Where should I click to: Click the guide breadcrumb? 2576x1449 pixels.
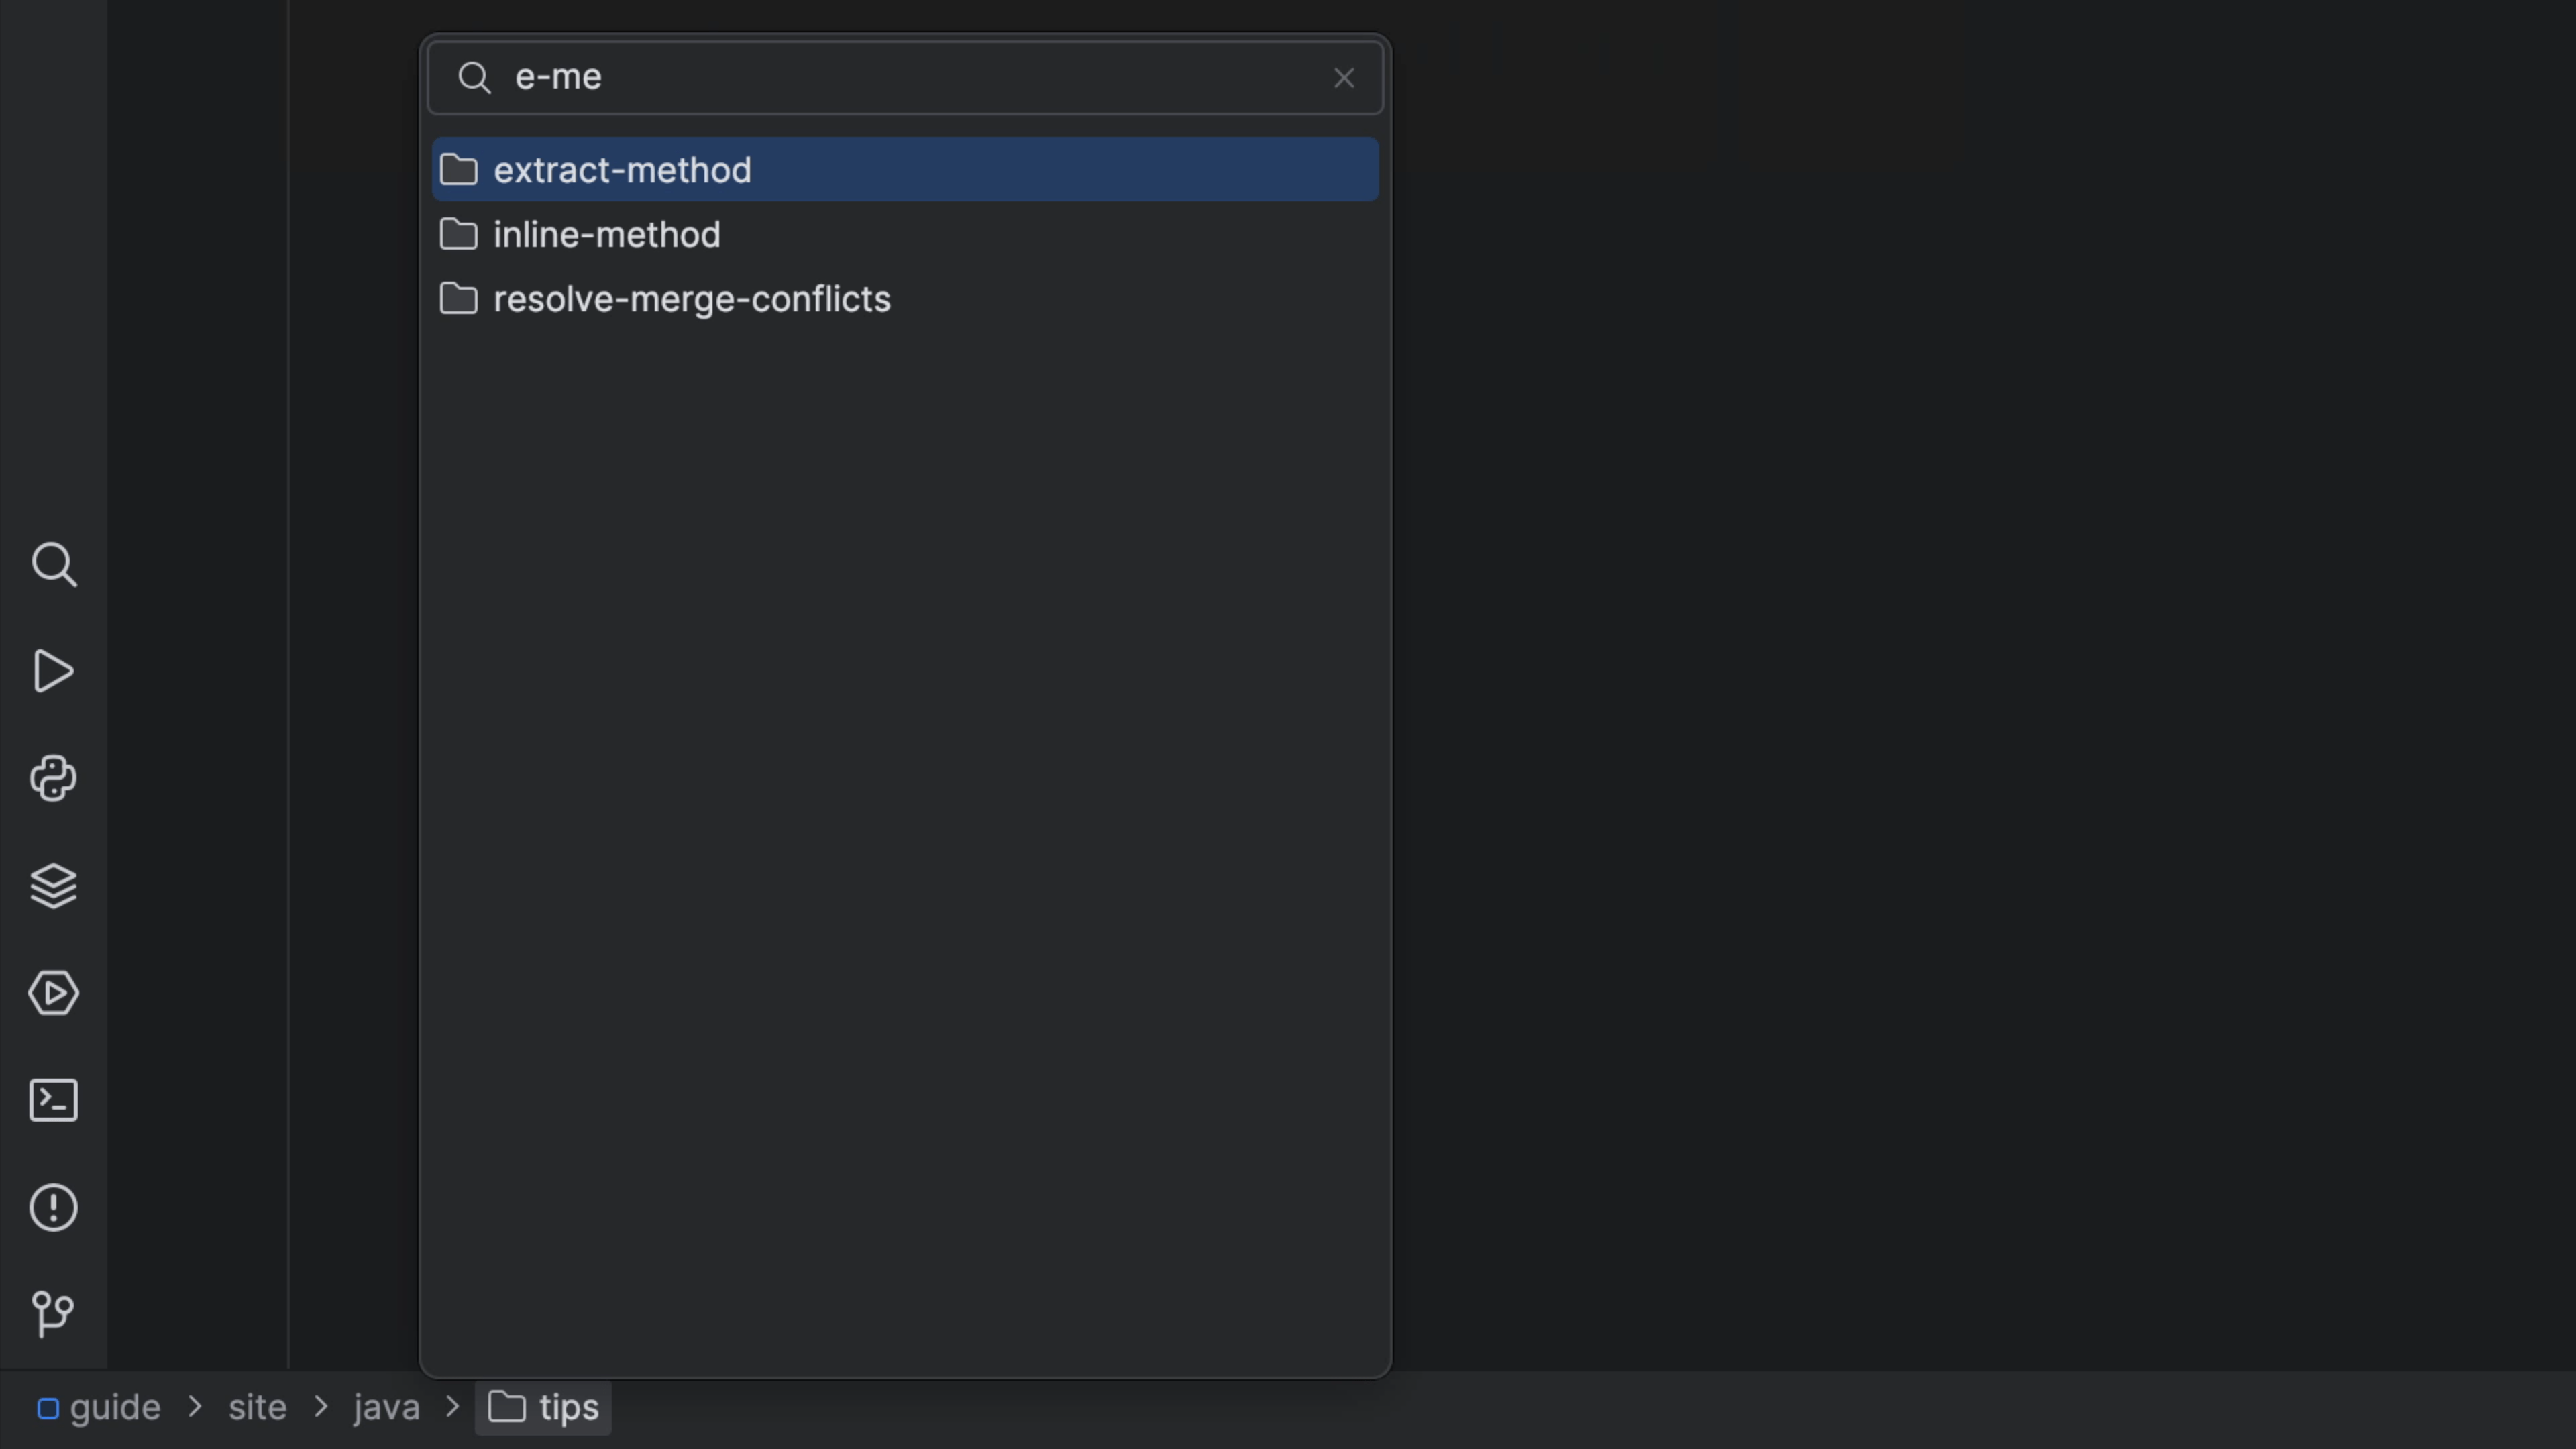(x=114, y=1408)
